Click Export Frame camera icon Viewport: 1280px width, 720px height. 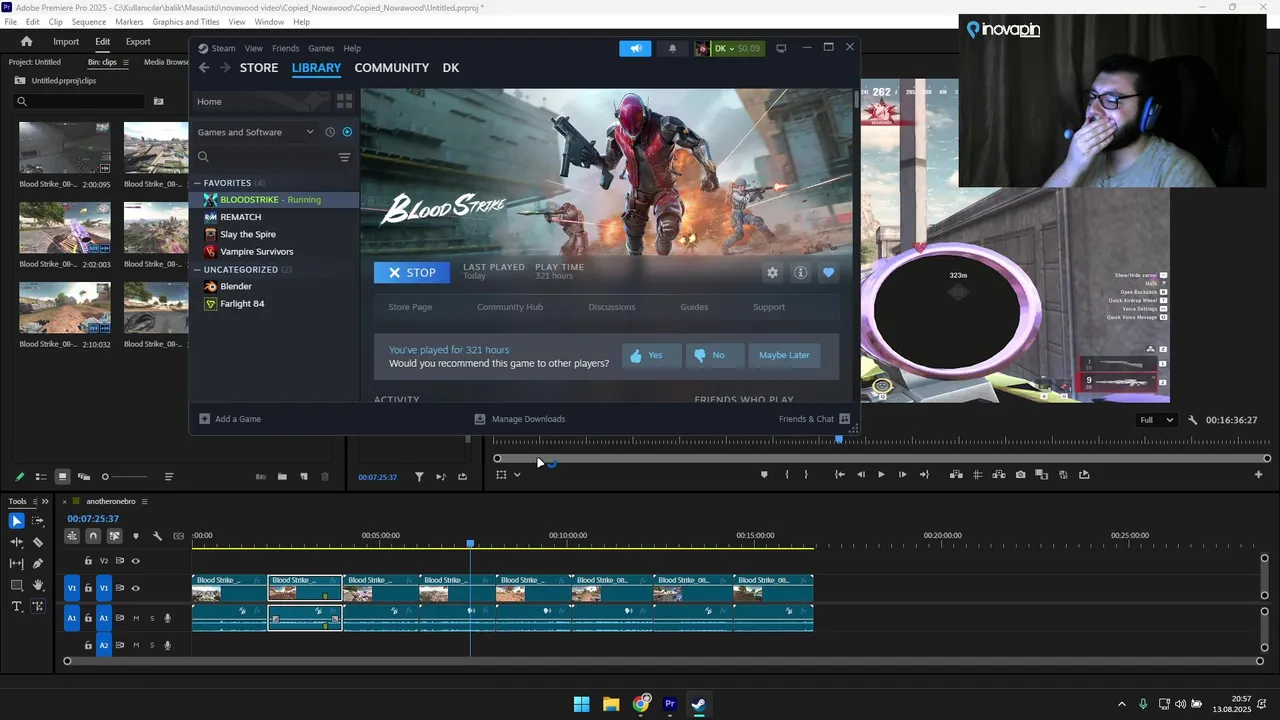(1020, 475)
